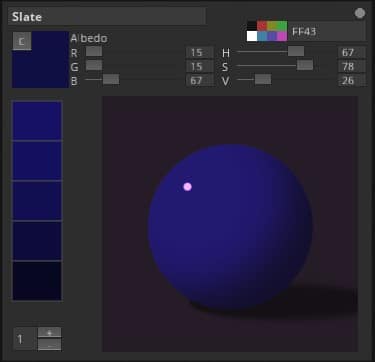375x362 pixels.
Task: Click the H value box showing 67
Action: 352,53
